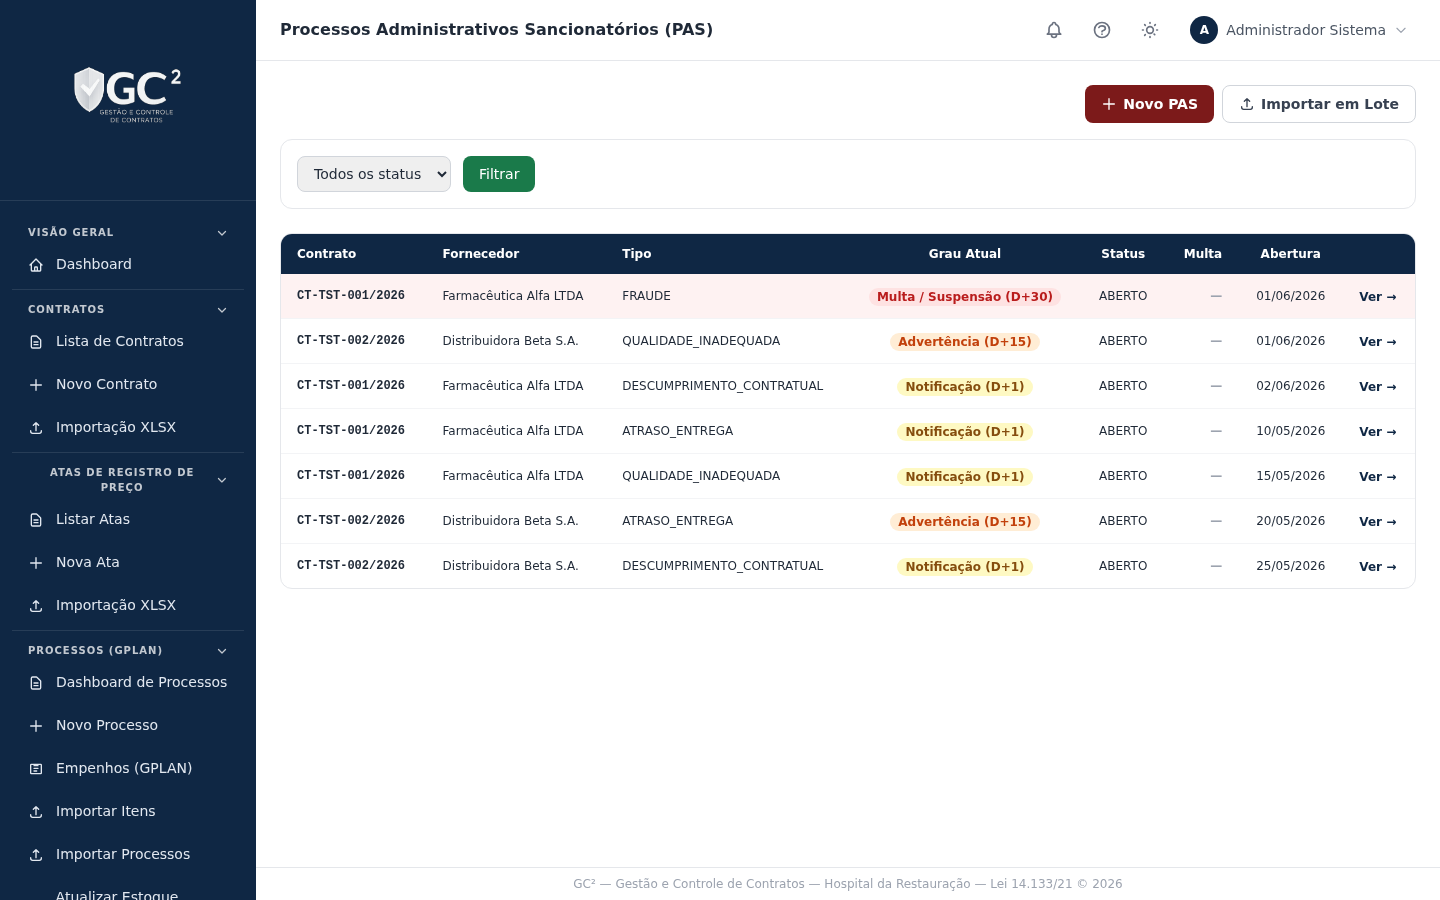Open the Todos os status dropdown
1440x900 pixels.
pos(374,174)
